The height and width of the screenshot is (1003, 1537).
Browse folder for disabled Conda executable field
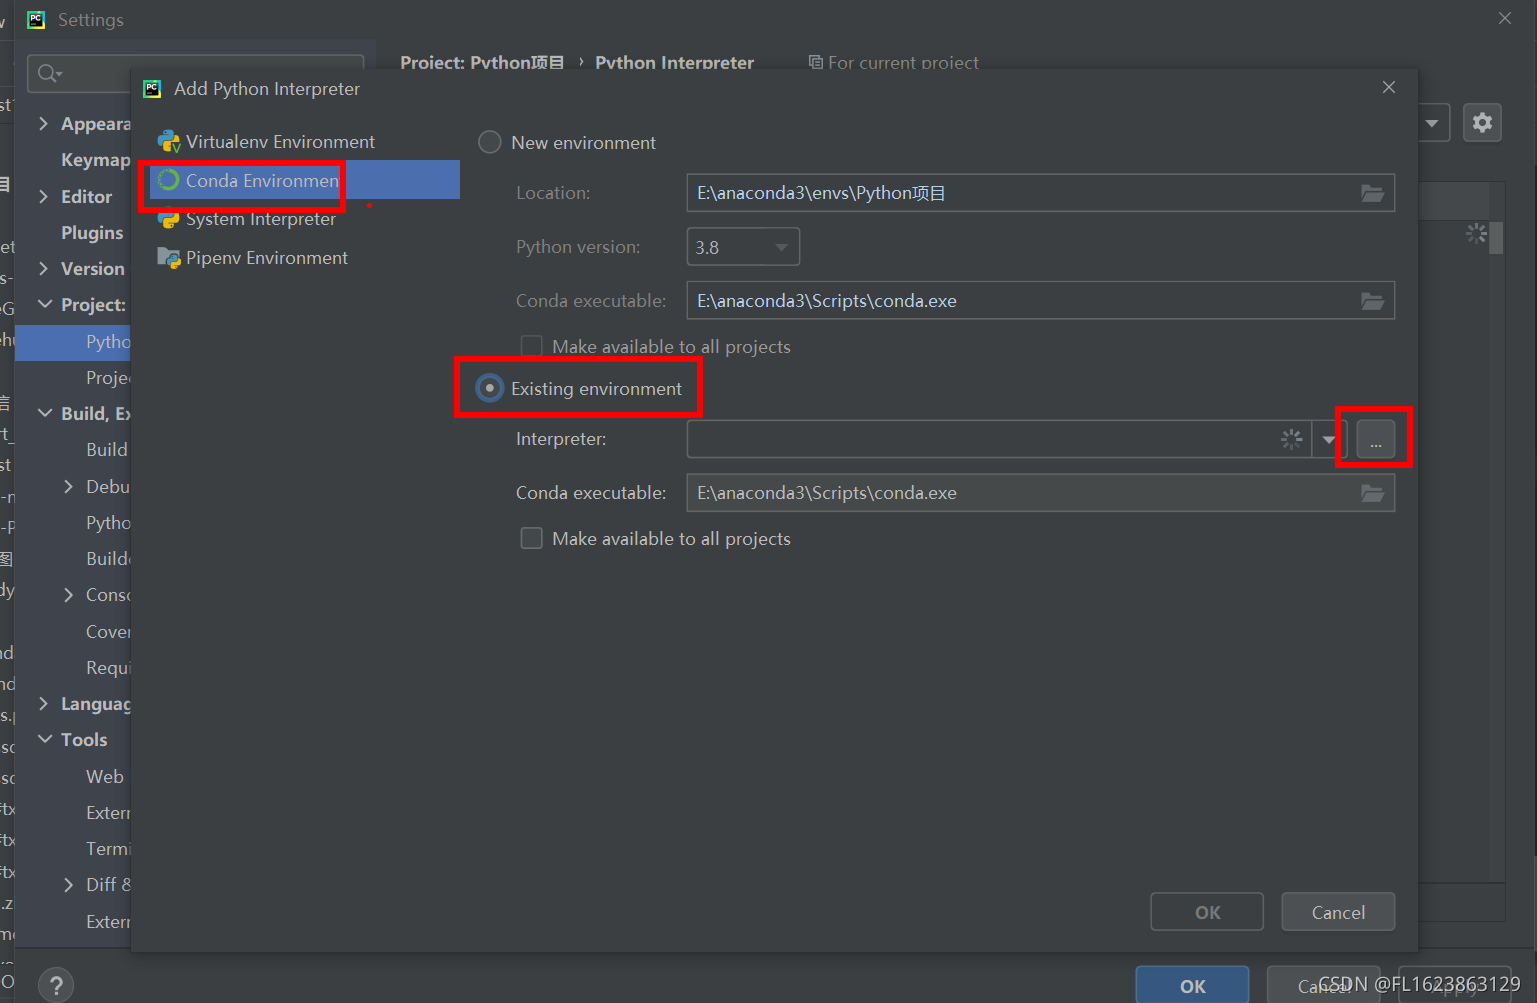pyautogui.click(x=1372, y=301)
